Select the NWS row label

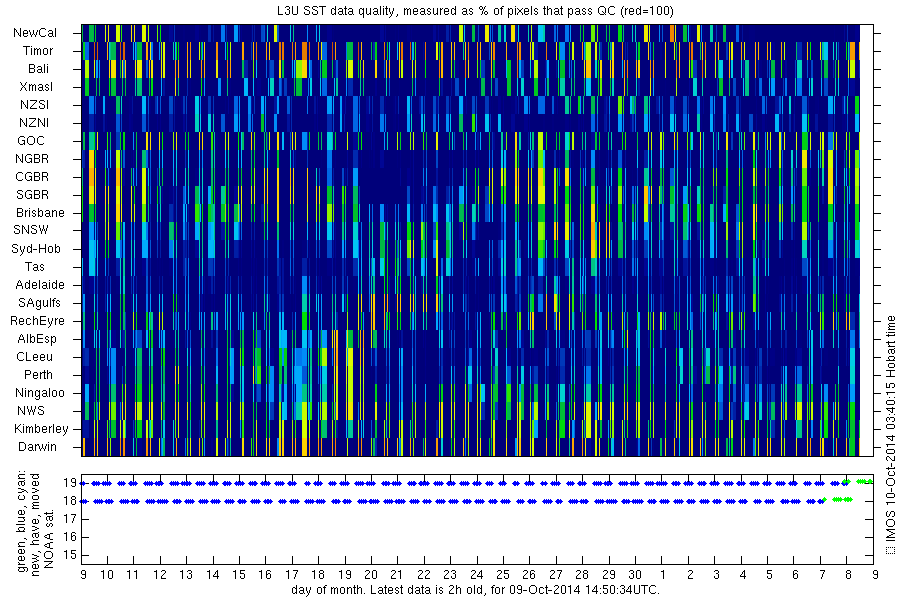(31, 411)
